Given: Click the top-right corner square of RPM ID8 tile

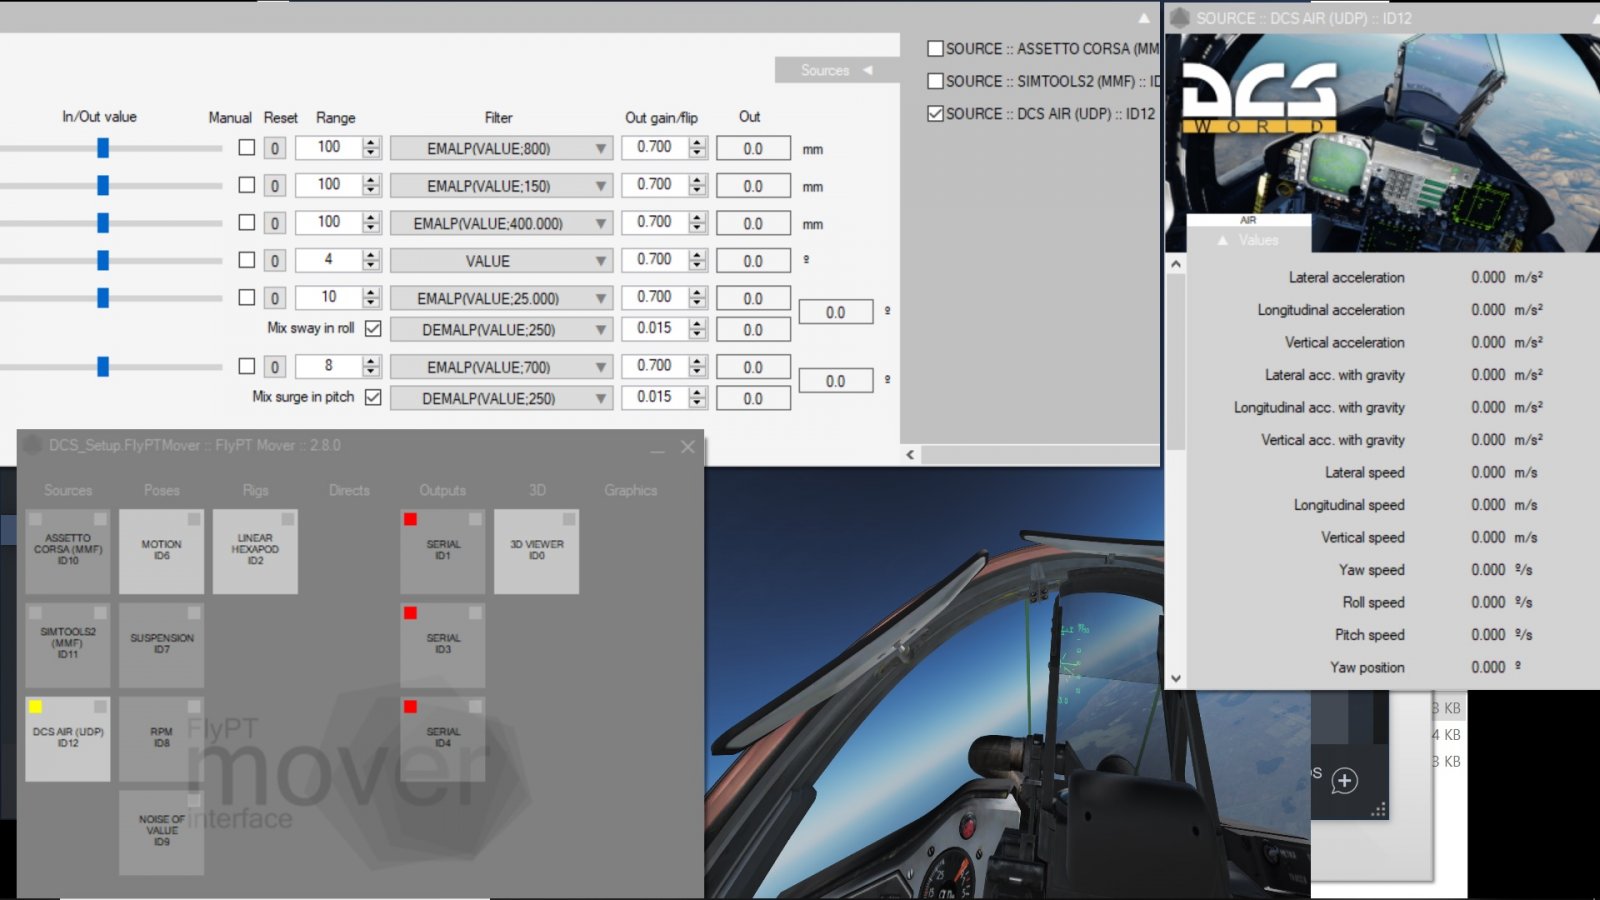Looking at the screenshot, I should point(194,707).
